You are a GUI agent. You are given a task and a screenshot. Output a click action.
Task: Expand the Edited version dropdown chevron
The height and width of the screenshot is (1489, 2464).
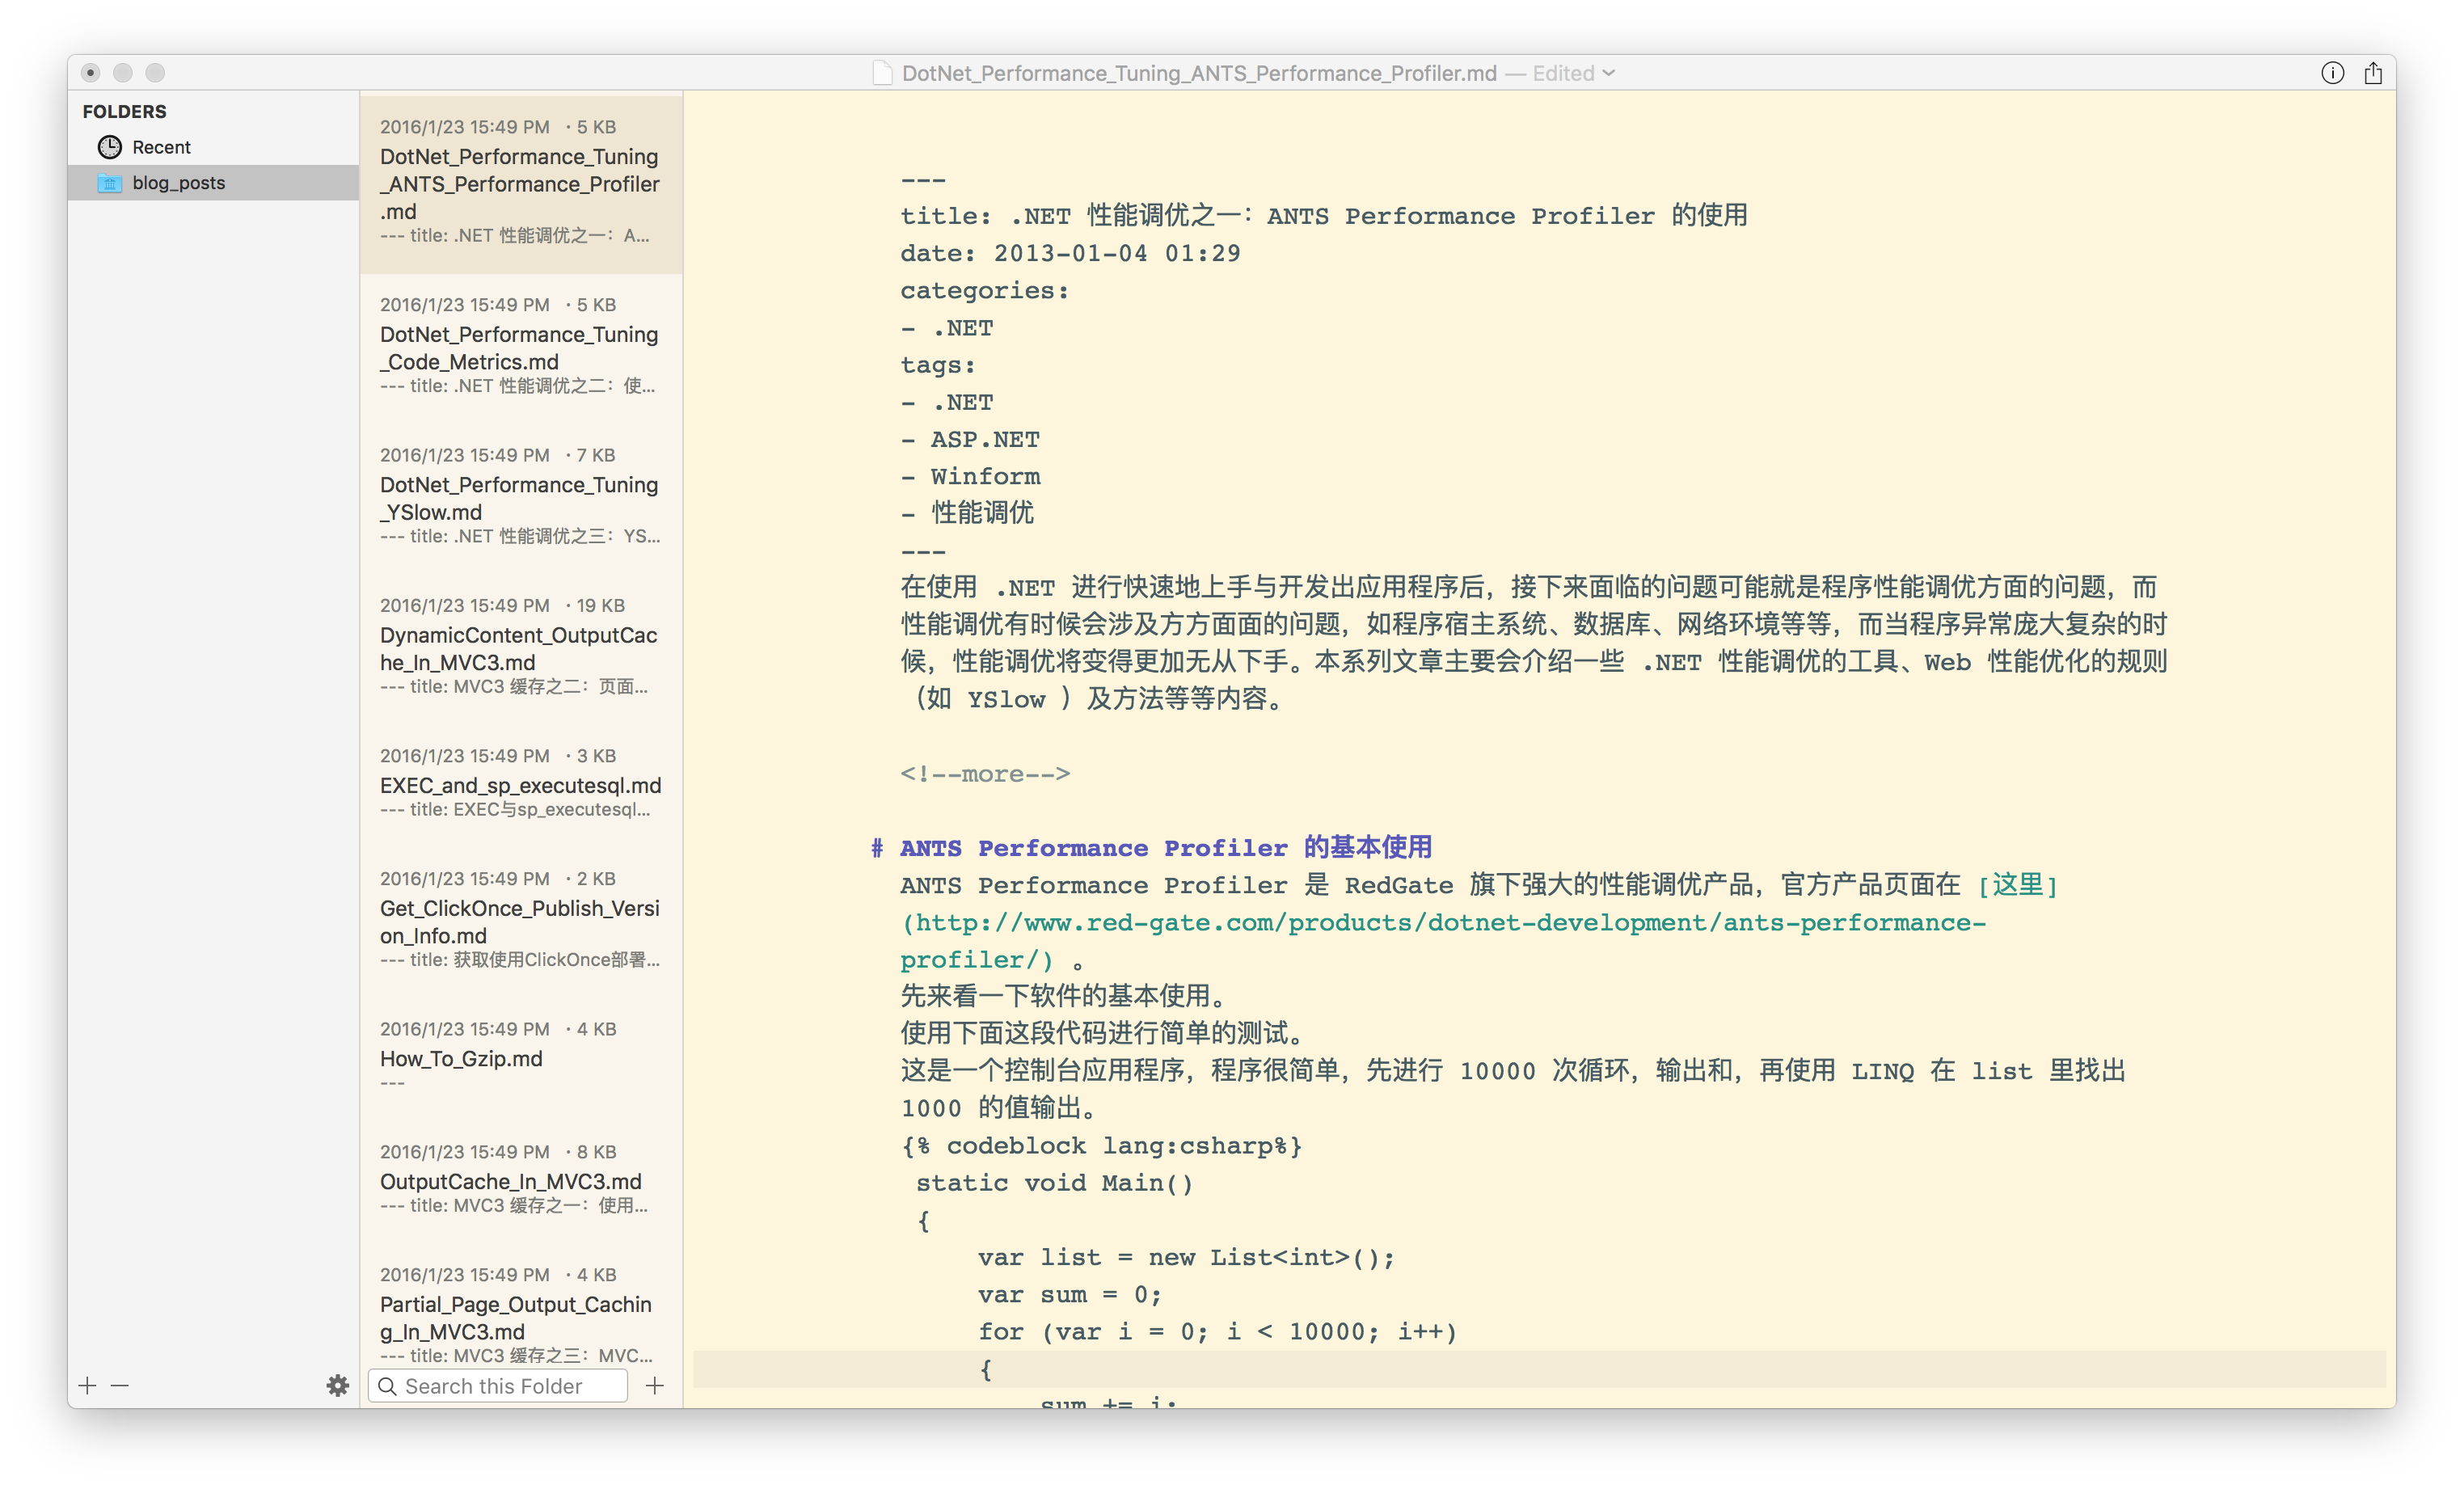tap(1609, 73)
